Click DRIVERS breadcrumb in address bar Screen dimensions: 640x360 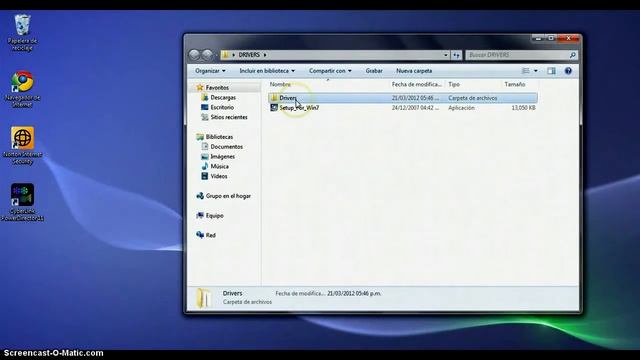tap(249, 55)
